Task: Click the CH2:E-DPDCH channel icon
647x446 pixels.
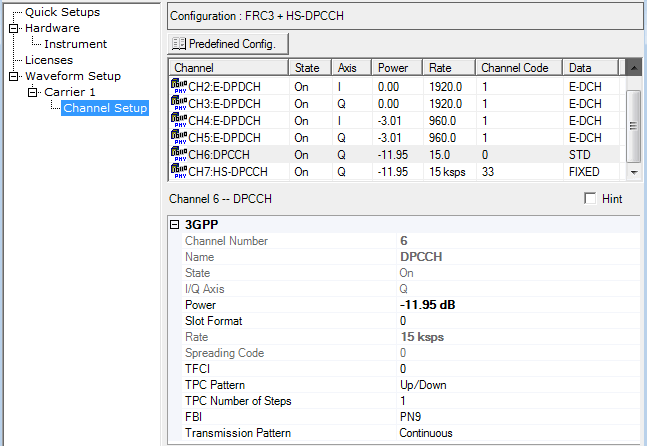Action: pyautogui.click(x=179, y=86)
